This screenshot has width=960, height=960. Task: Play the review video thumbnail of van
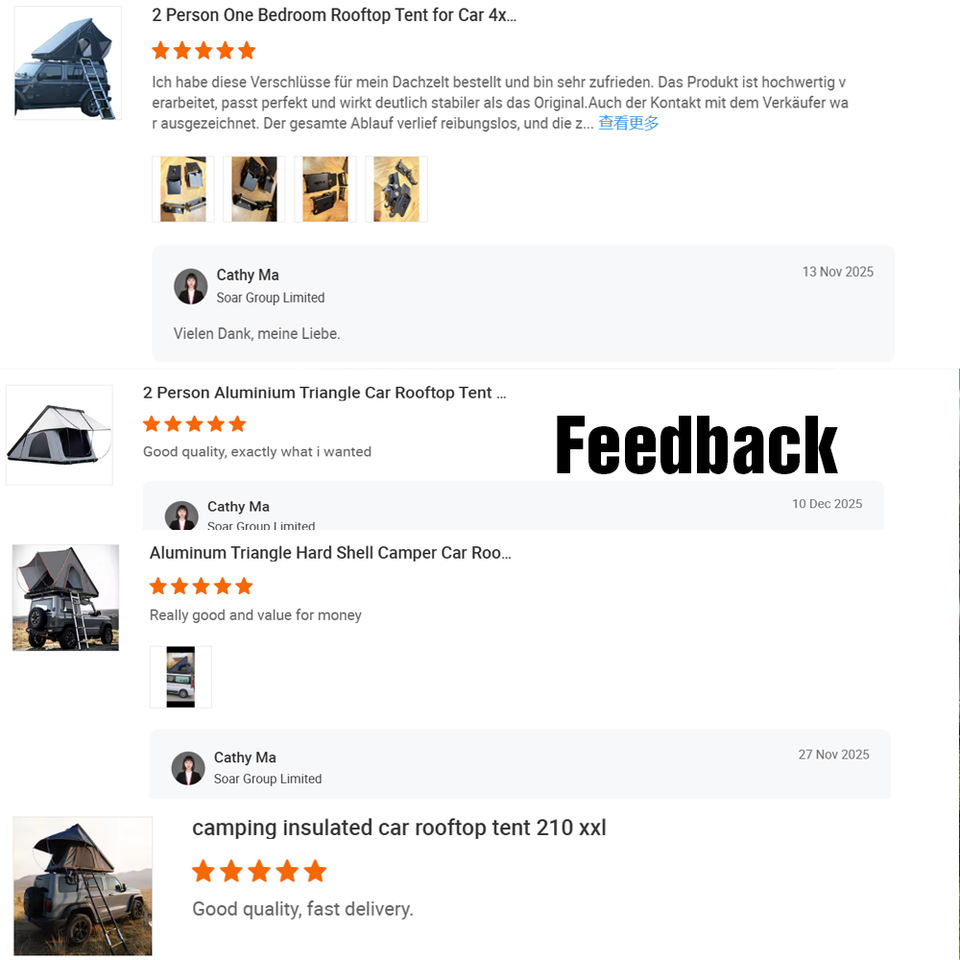pos(181,677)
